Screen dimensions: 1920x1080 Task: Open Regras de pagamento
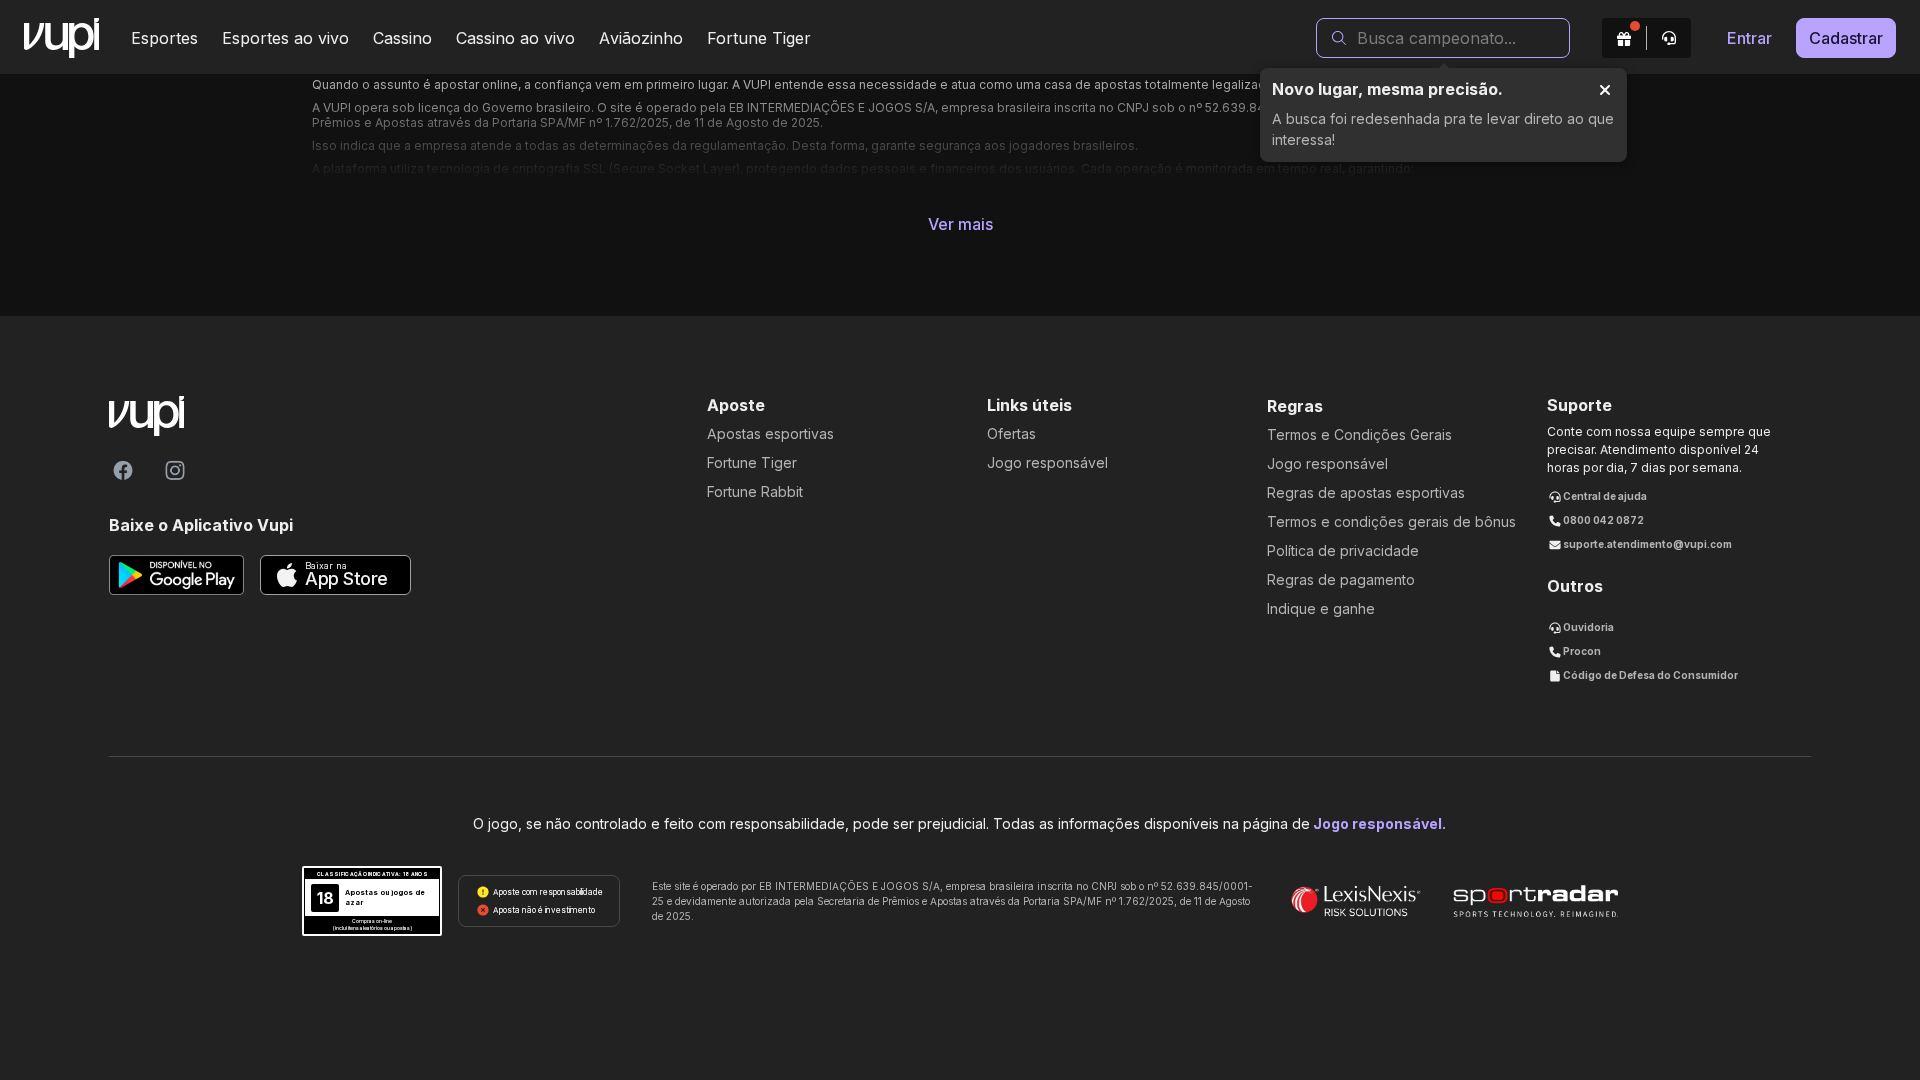click(1341, 580)
